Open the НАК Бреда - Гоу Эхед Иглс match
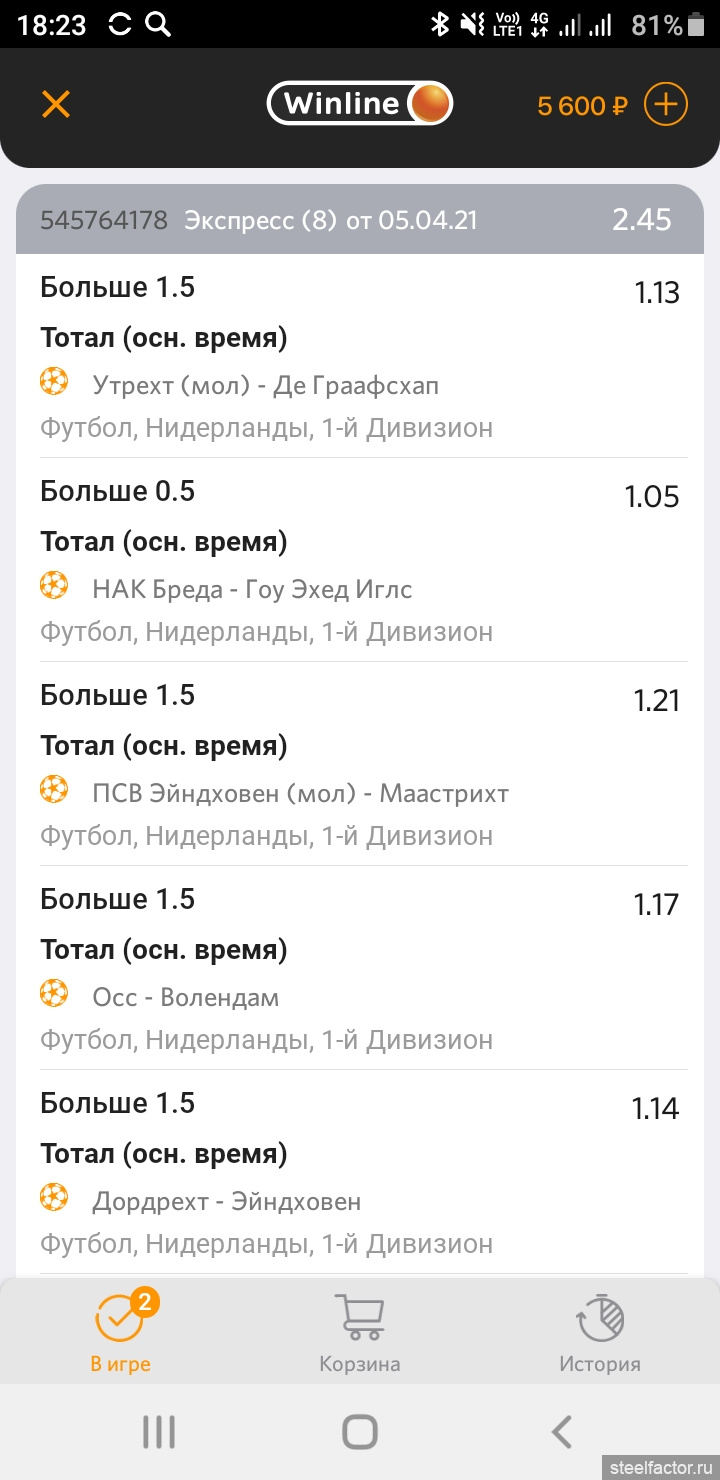Image resolution: width=720 pixels, height=1480 pixels. (252, 589)
